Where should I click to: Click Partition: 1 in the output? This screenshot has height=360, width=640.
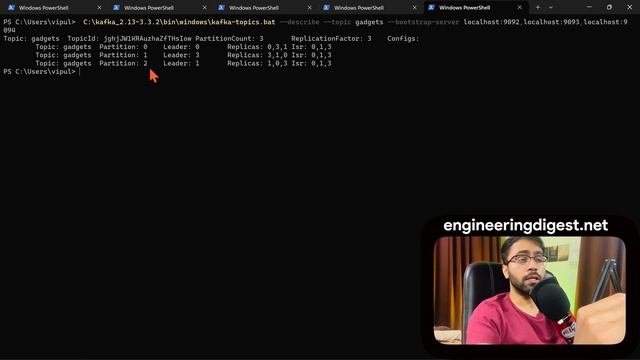[123, 55]
